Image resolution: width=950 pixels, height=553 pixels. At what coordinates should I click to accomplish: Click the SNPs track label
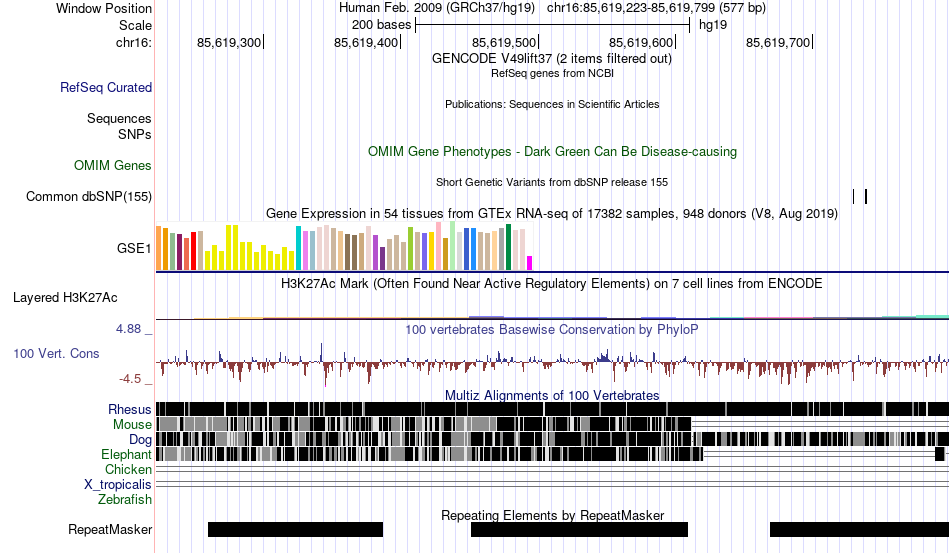(x=135, y=134)
